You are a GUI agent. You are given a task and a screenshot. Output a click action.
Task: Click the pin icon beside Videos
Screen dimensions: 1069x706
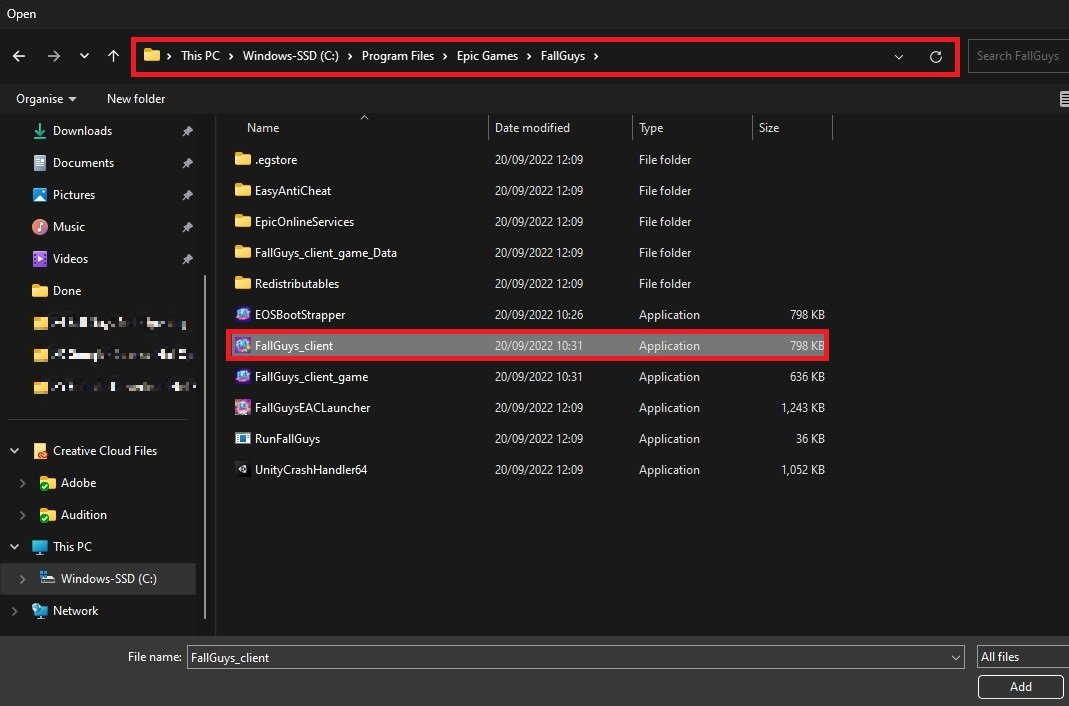pyautogui.click(x=187, y=260)
